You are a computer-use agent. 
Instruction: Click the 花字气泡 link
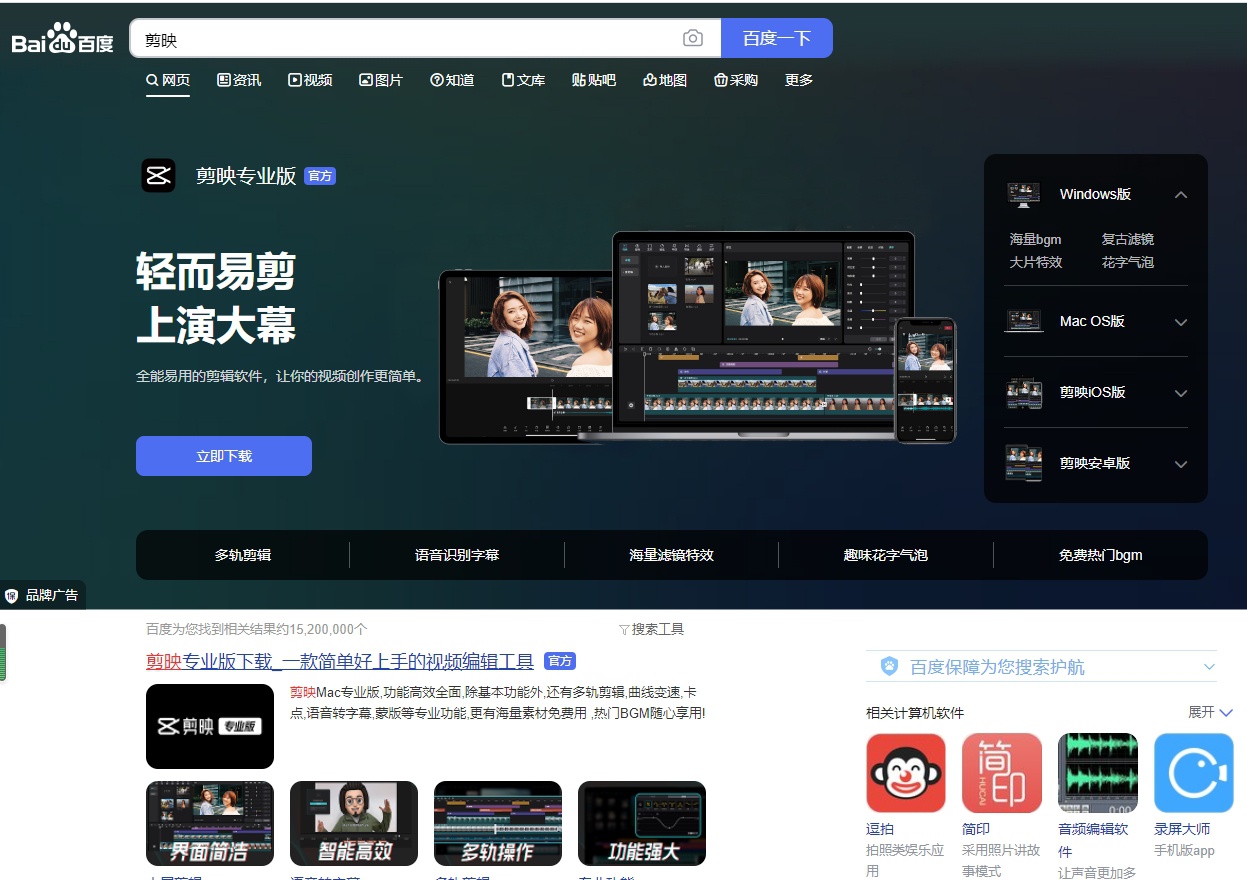[1128, 262]
